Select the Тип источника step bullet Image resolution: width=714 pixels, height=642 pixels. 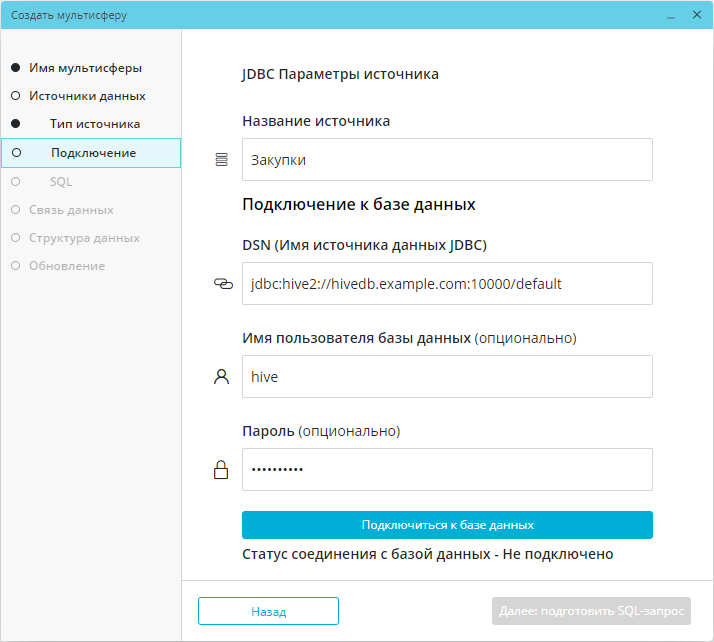15,124
